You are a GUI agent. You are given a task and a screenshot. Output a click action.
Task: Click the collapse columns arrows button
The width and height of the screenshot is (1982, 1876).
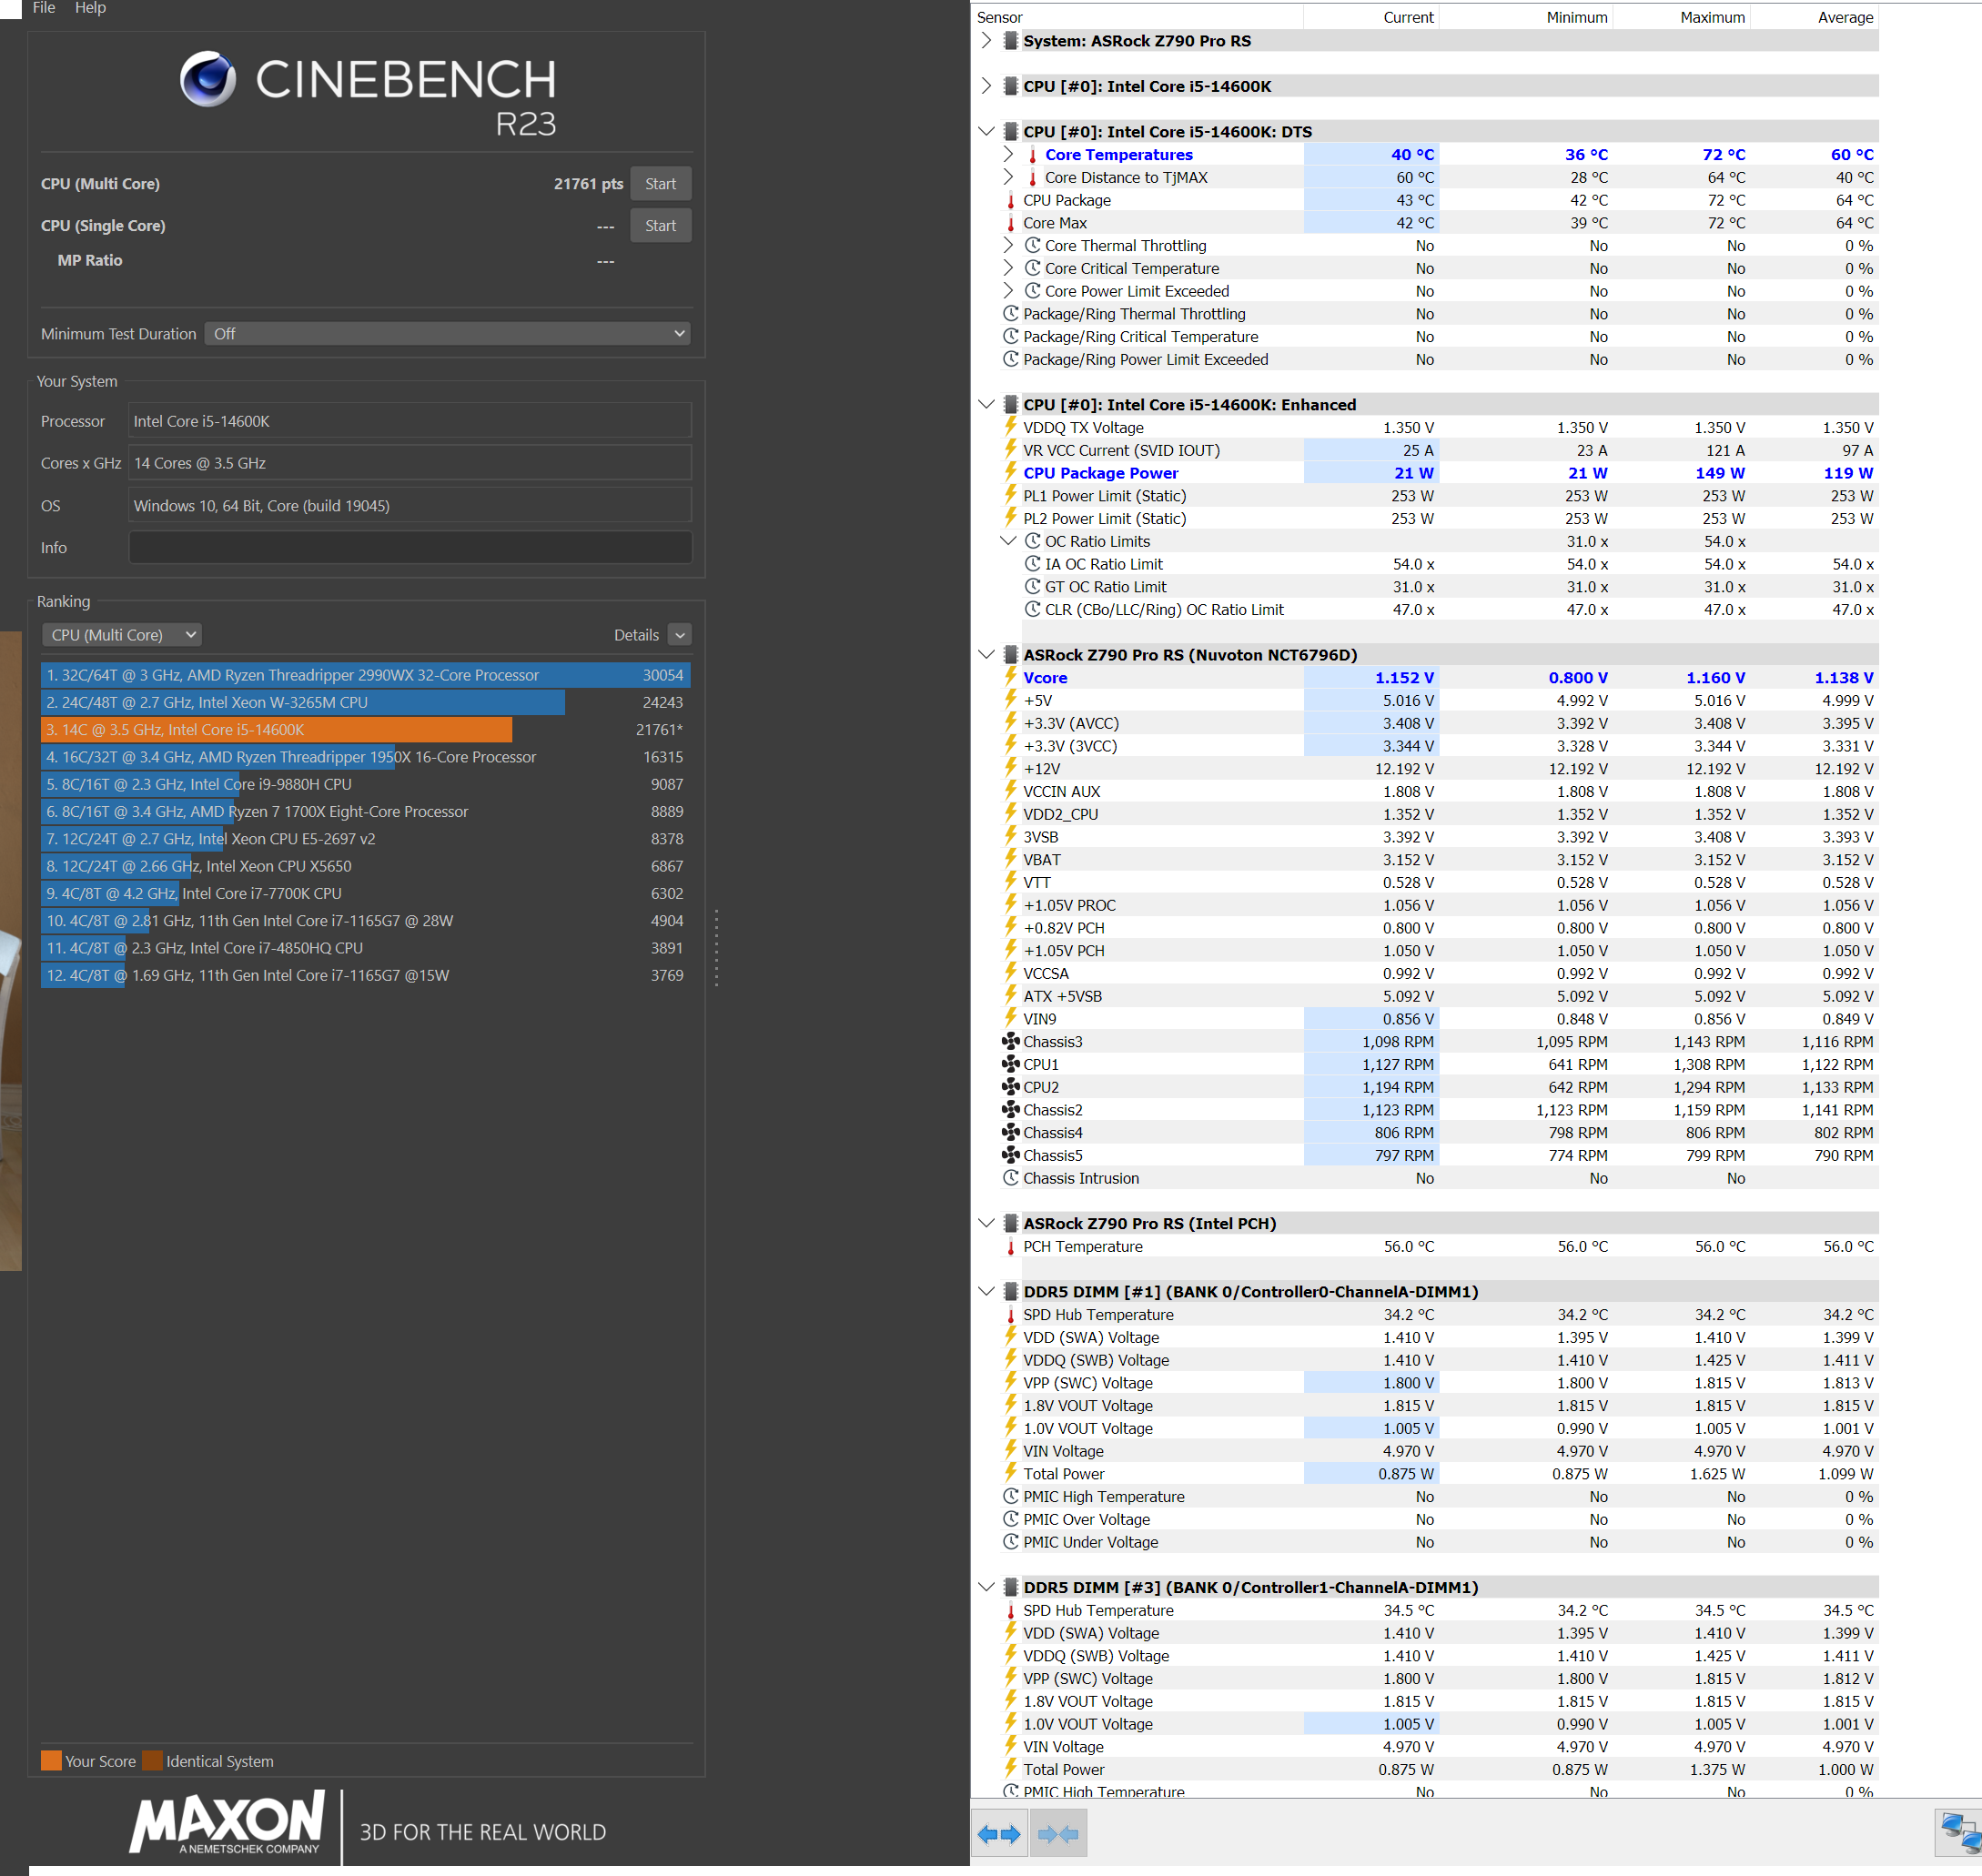pyautogui.click(x=1057, y=1834)
